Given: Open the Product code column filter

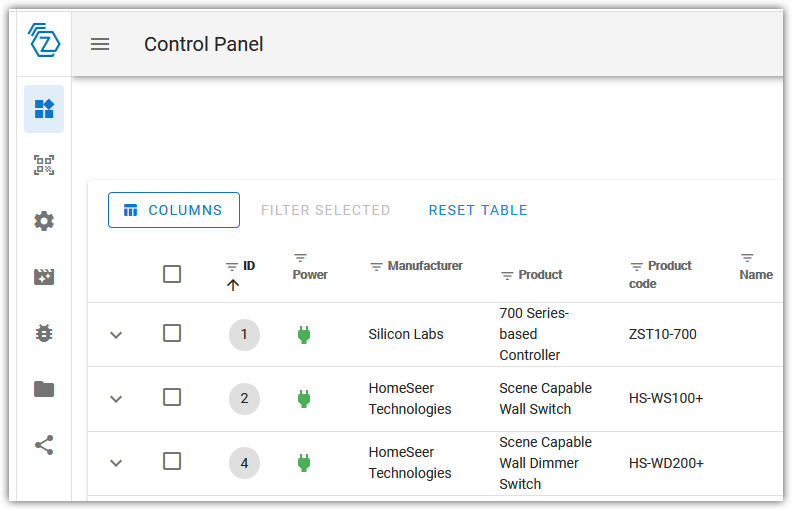Looking at the screenshot, I should [x=636, y=267].
